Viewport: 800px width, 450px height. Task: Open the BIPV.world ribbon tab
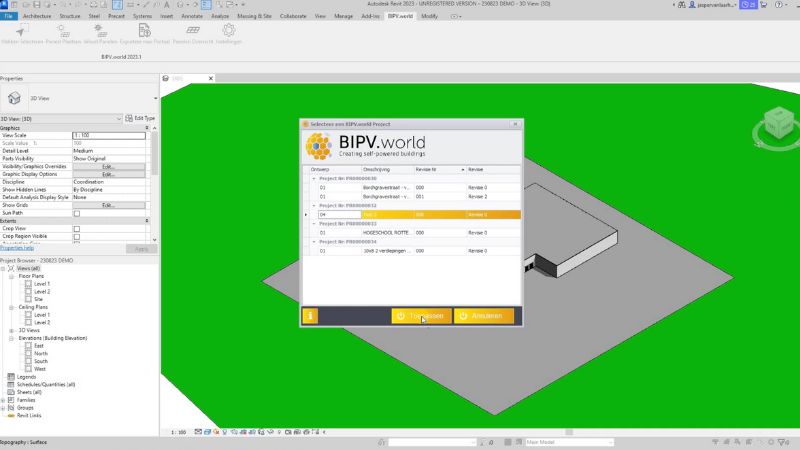[400, 16]
